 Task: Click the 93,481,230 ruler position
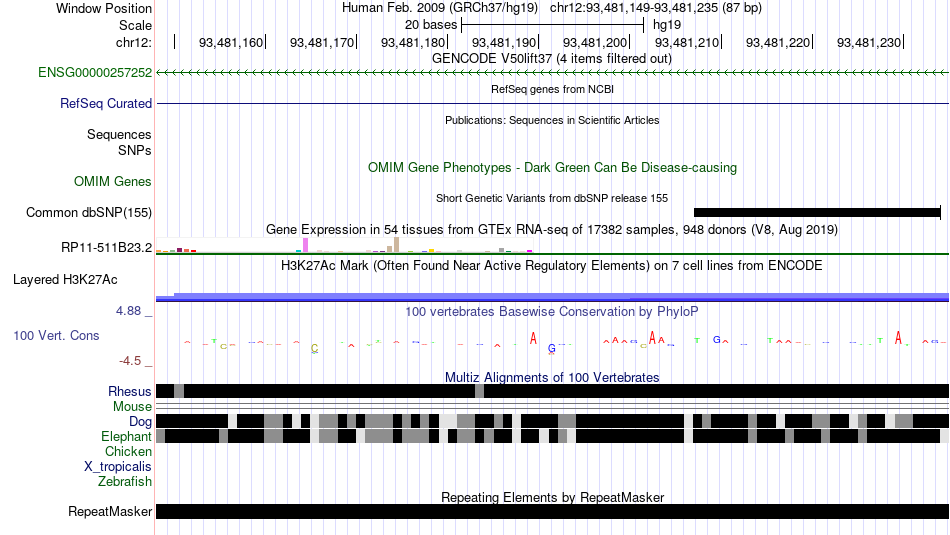point(869,42)
